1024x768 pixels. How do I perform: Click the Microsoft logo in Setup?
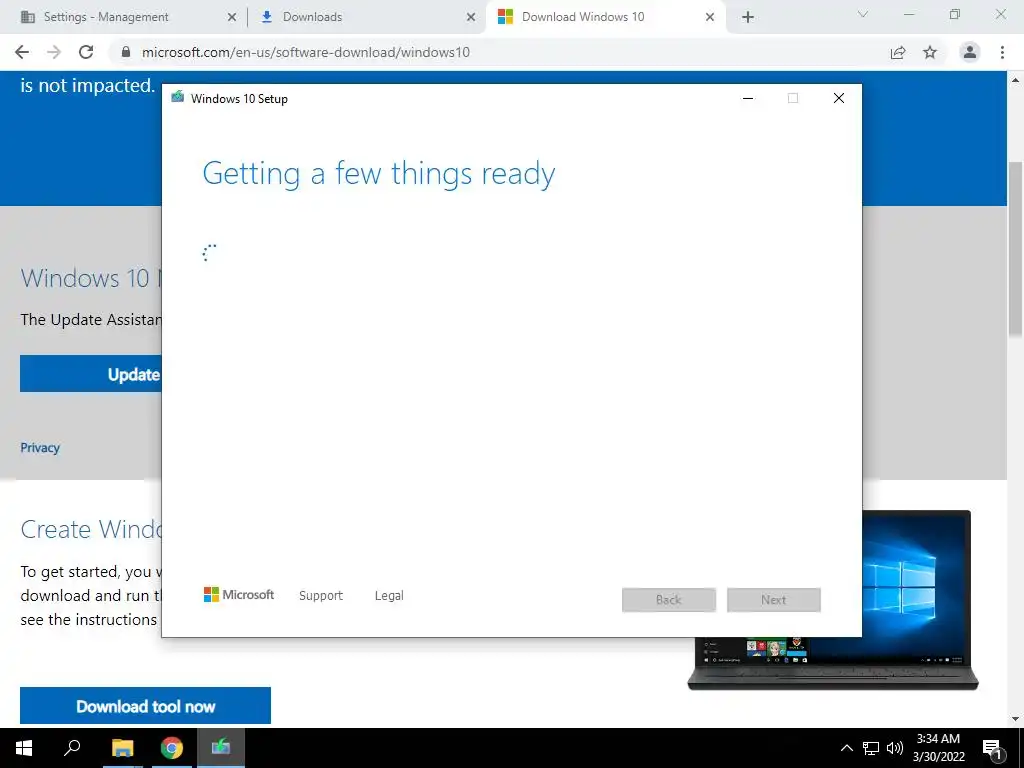click(x=239, y=595)
